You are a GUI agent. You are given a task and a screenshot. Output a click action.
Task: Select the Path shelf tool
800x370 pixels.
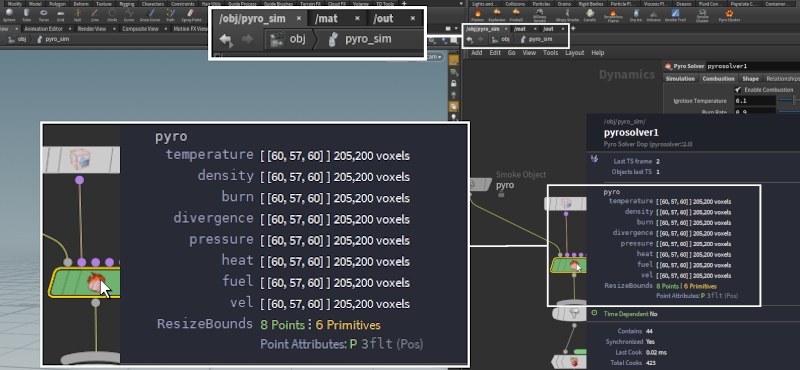pos(170,15)
